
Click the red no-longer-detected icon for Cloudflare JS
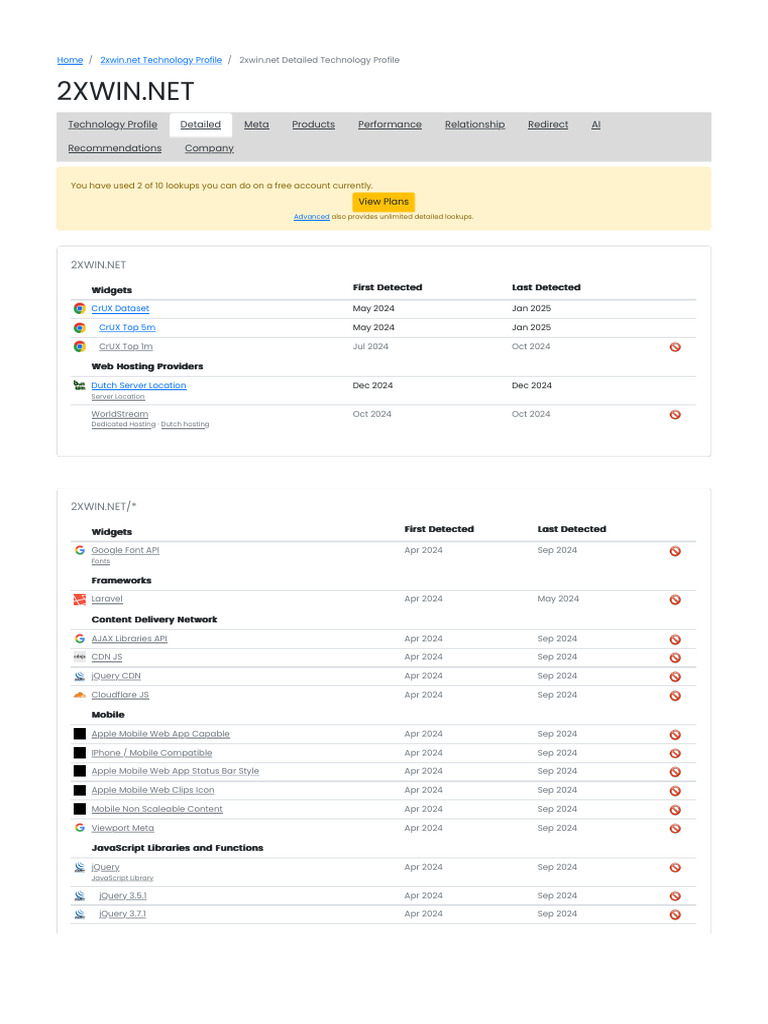point(675,696)
